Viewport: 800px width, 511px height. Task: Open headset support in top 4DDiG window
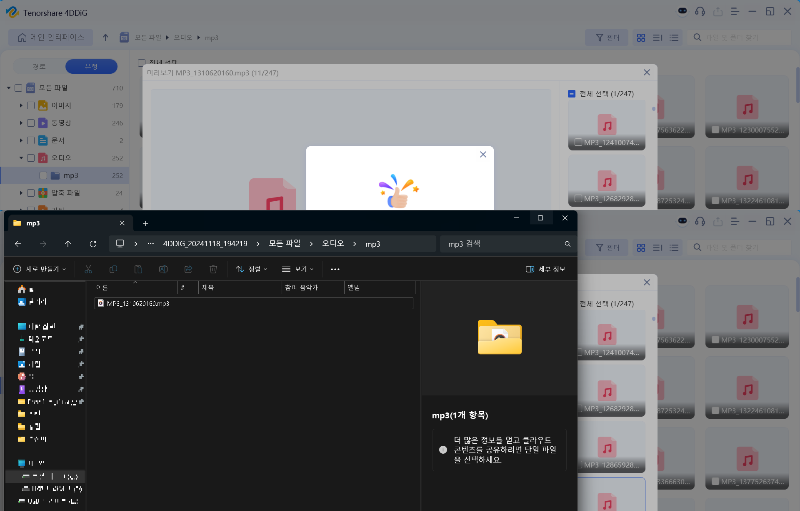point(700,11)
